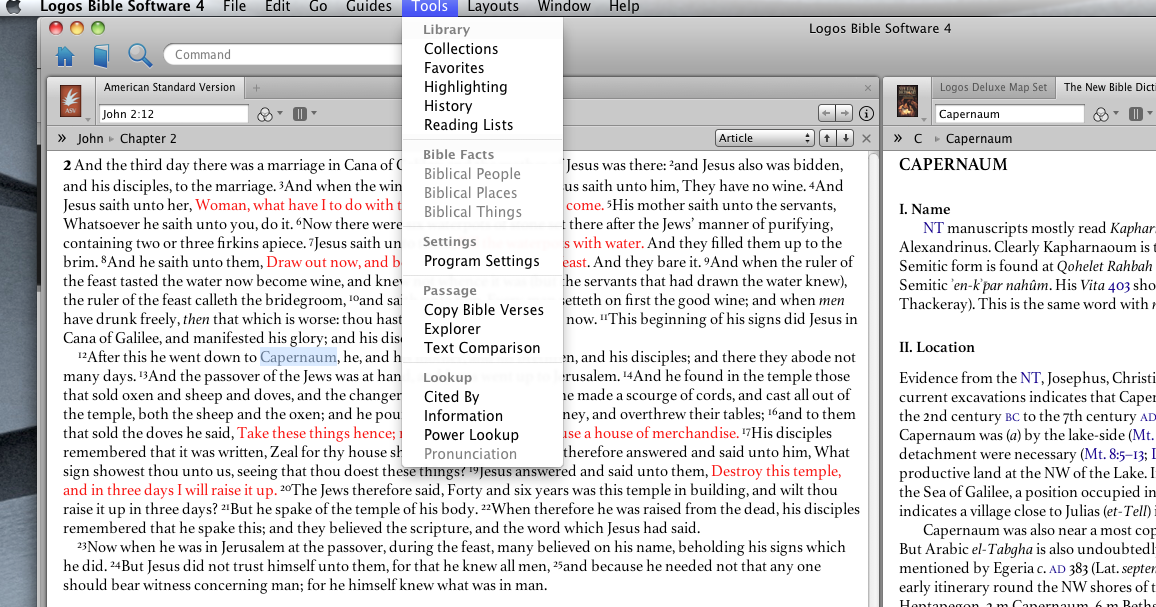This screenshot has width=1156, height=607.
Task: Click the Capernaum reference box
Action: tap(1009, 114)
